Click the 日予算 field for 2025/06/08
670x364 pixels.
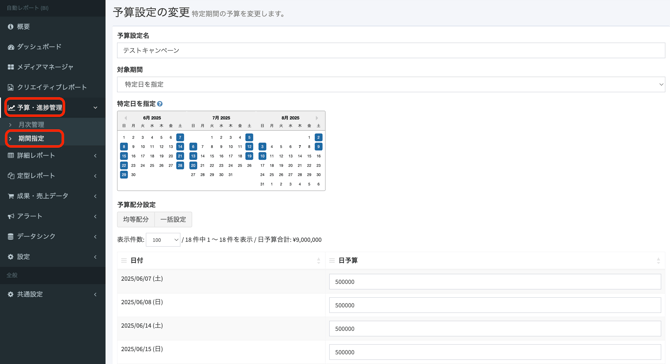tap(495, 305)
